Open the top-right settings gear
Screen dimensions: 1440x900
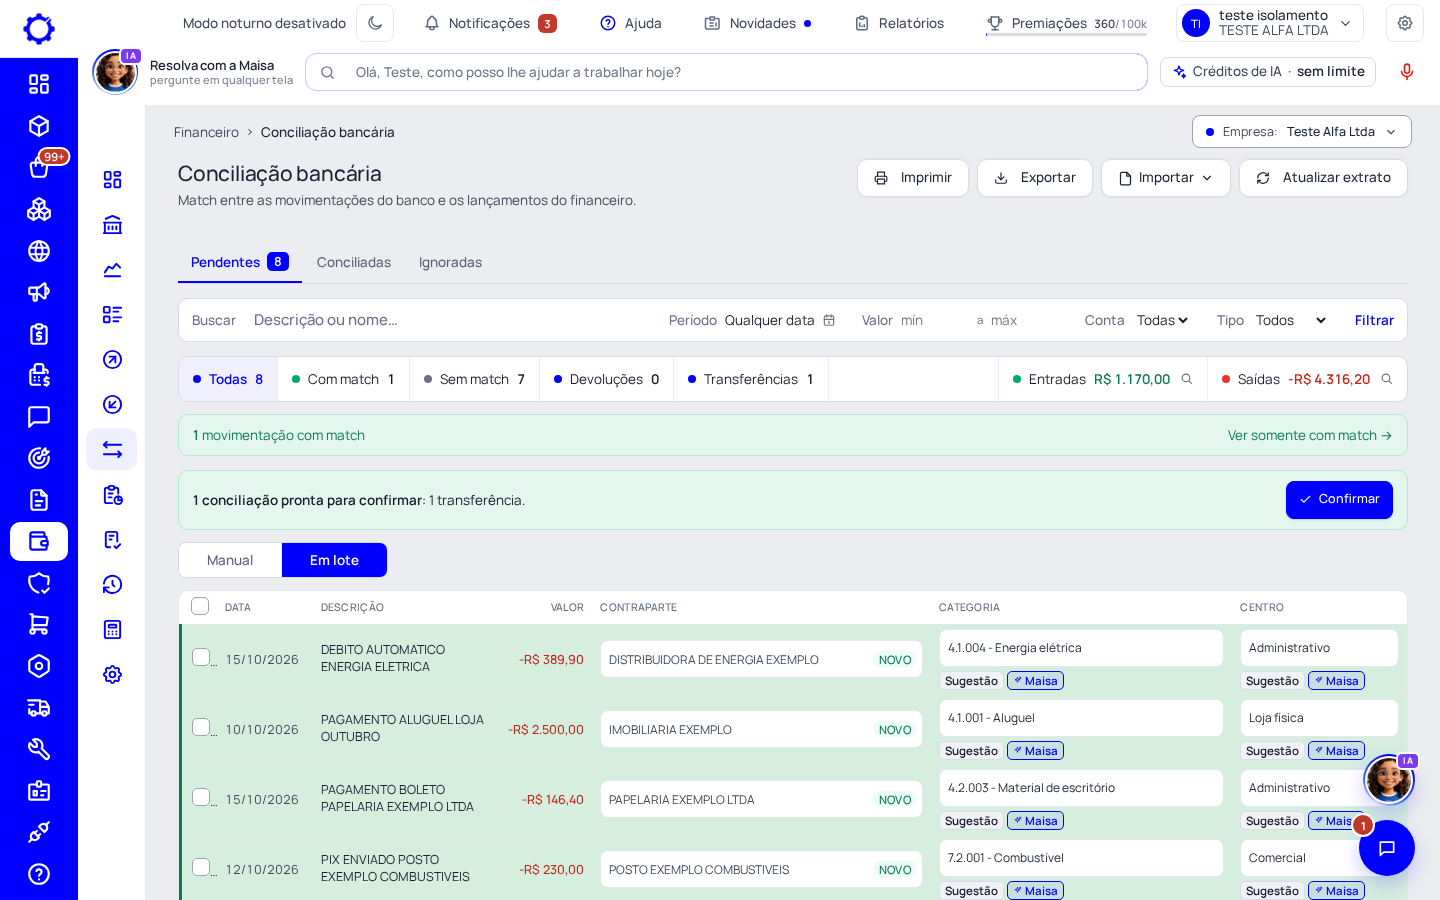[1405, 23]
